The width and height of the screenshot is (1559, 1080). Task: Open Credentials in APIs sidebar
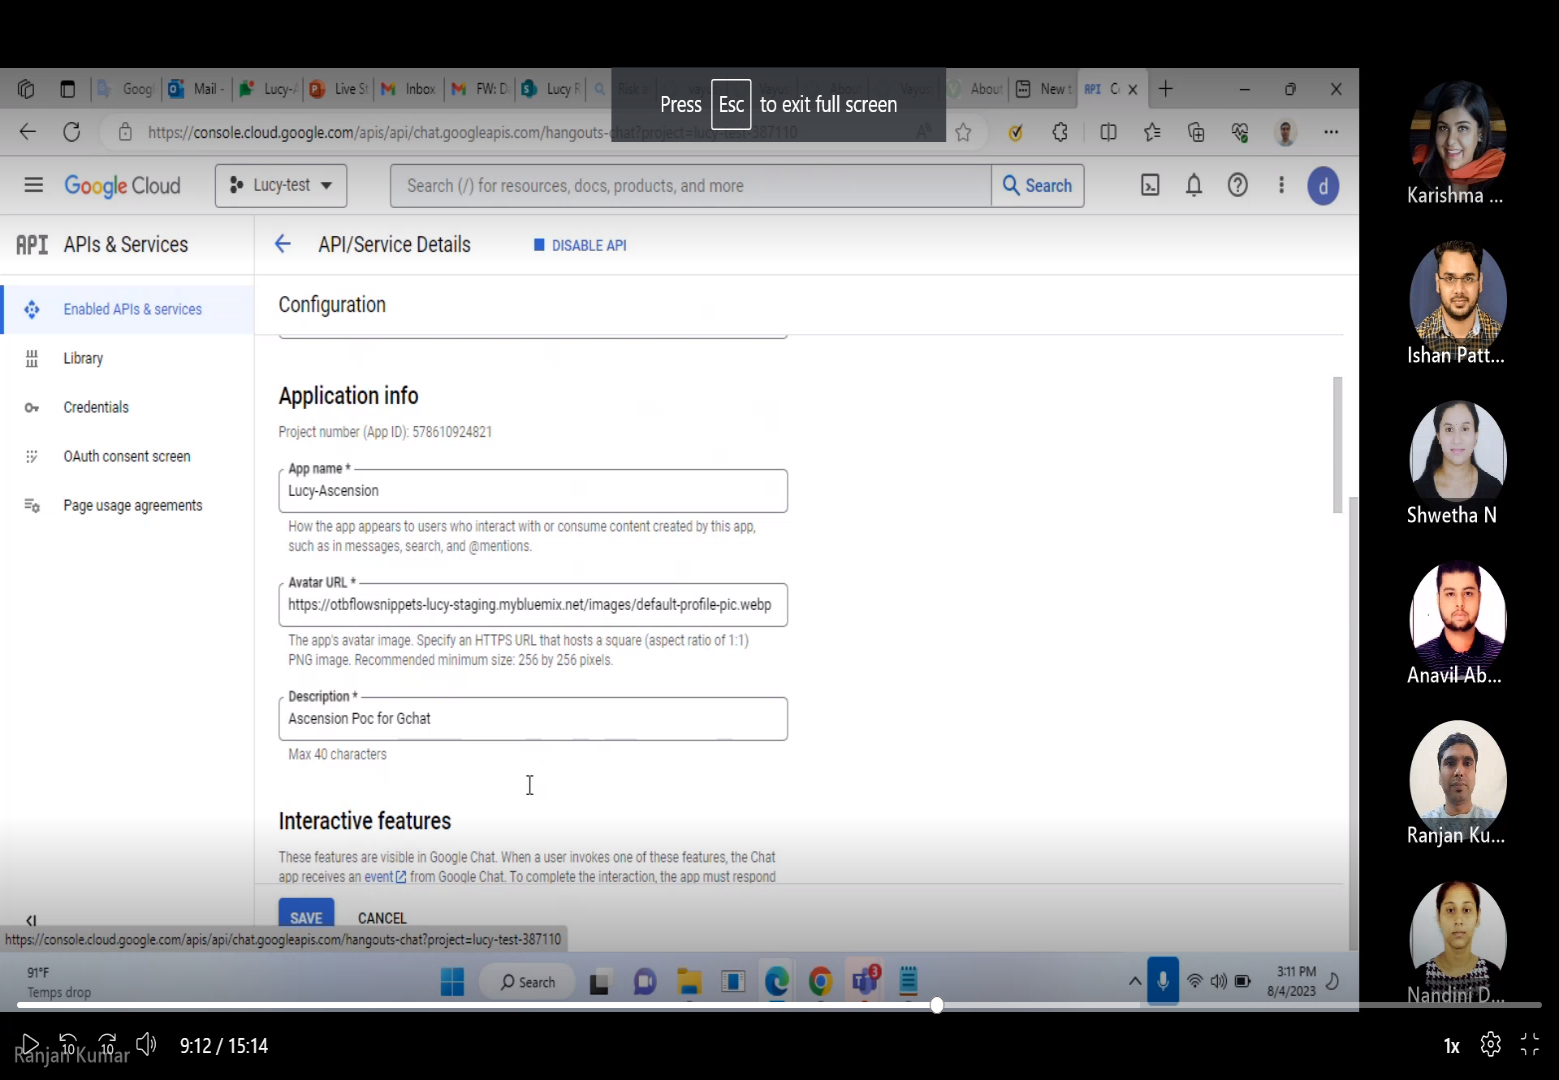[96, 407]
